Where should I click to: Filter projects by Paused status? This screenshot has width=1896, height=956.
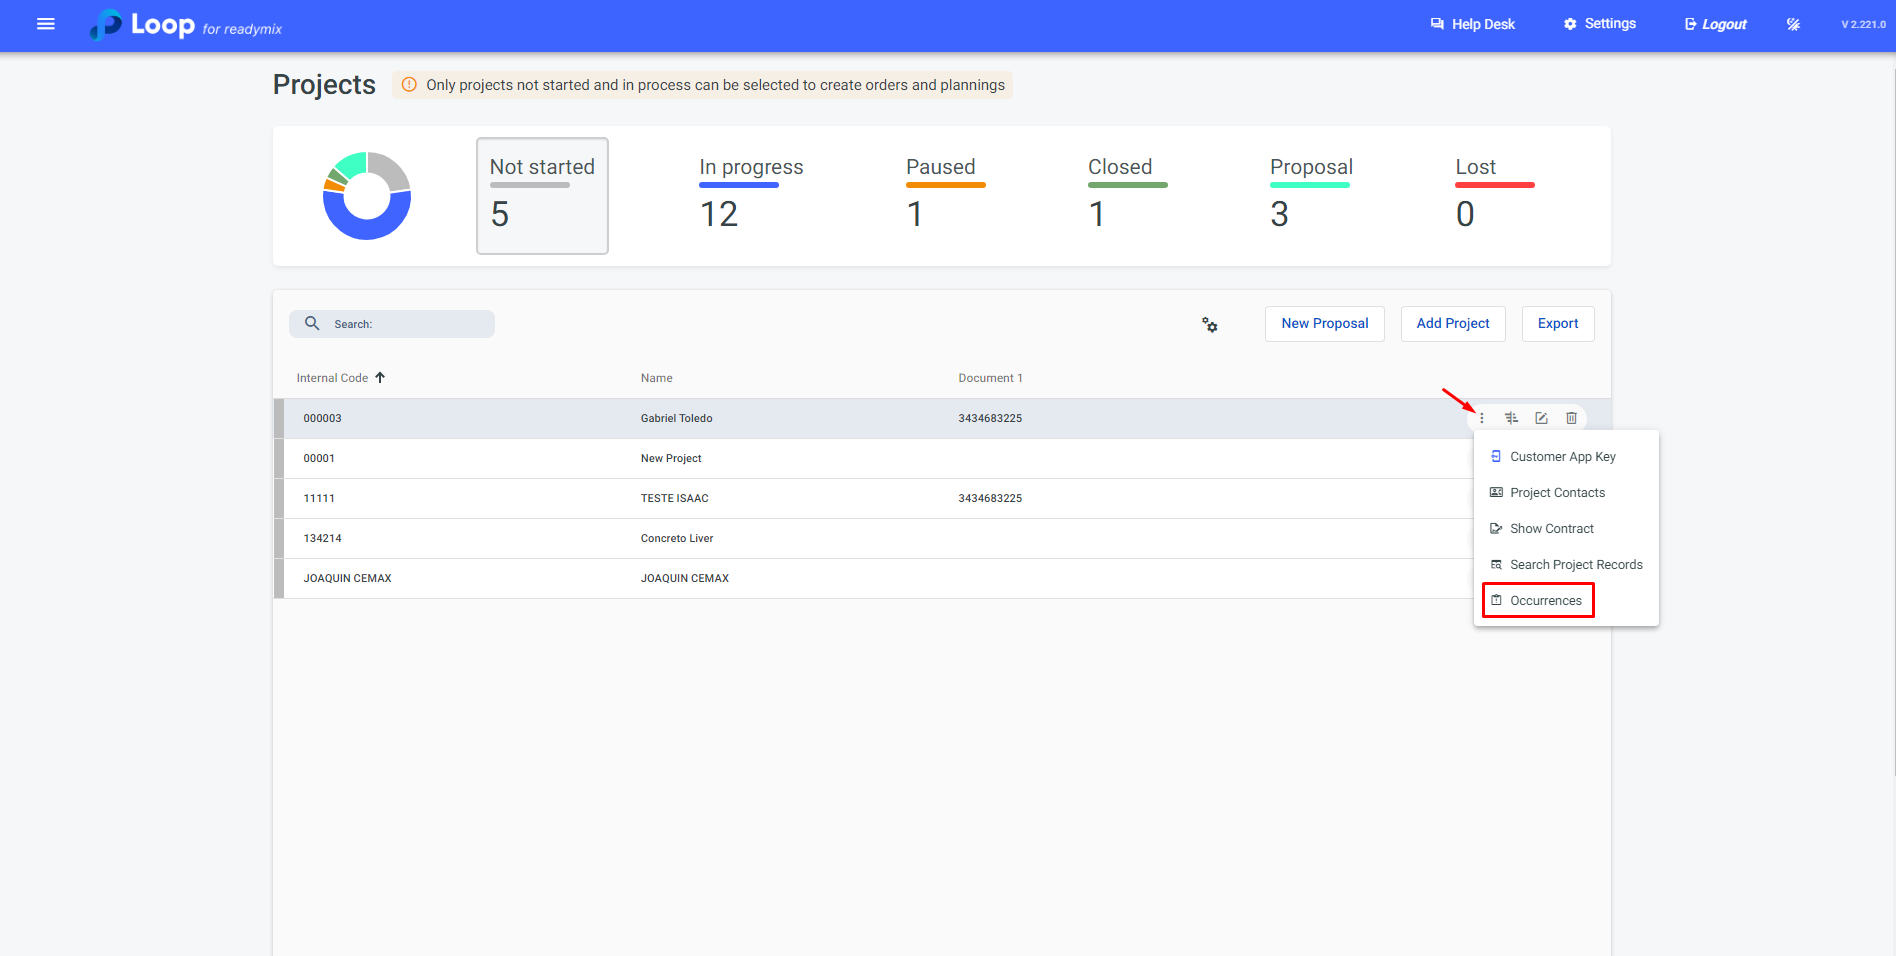(941, 196)
